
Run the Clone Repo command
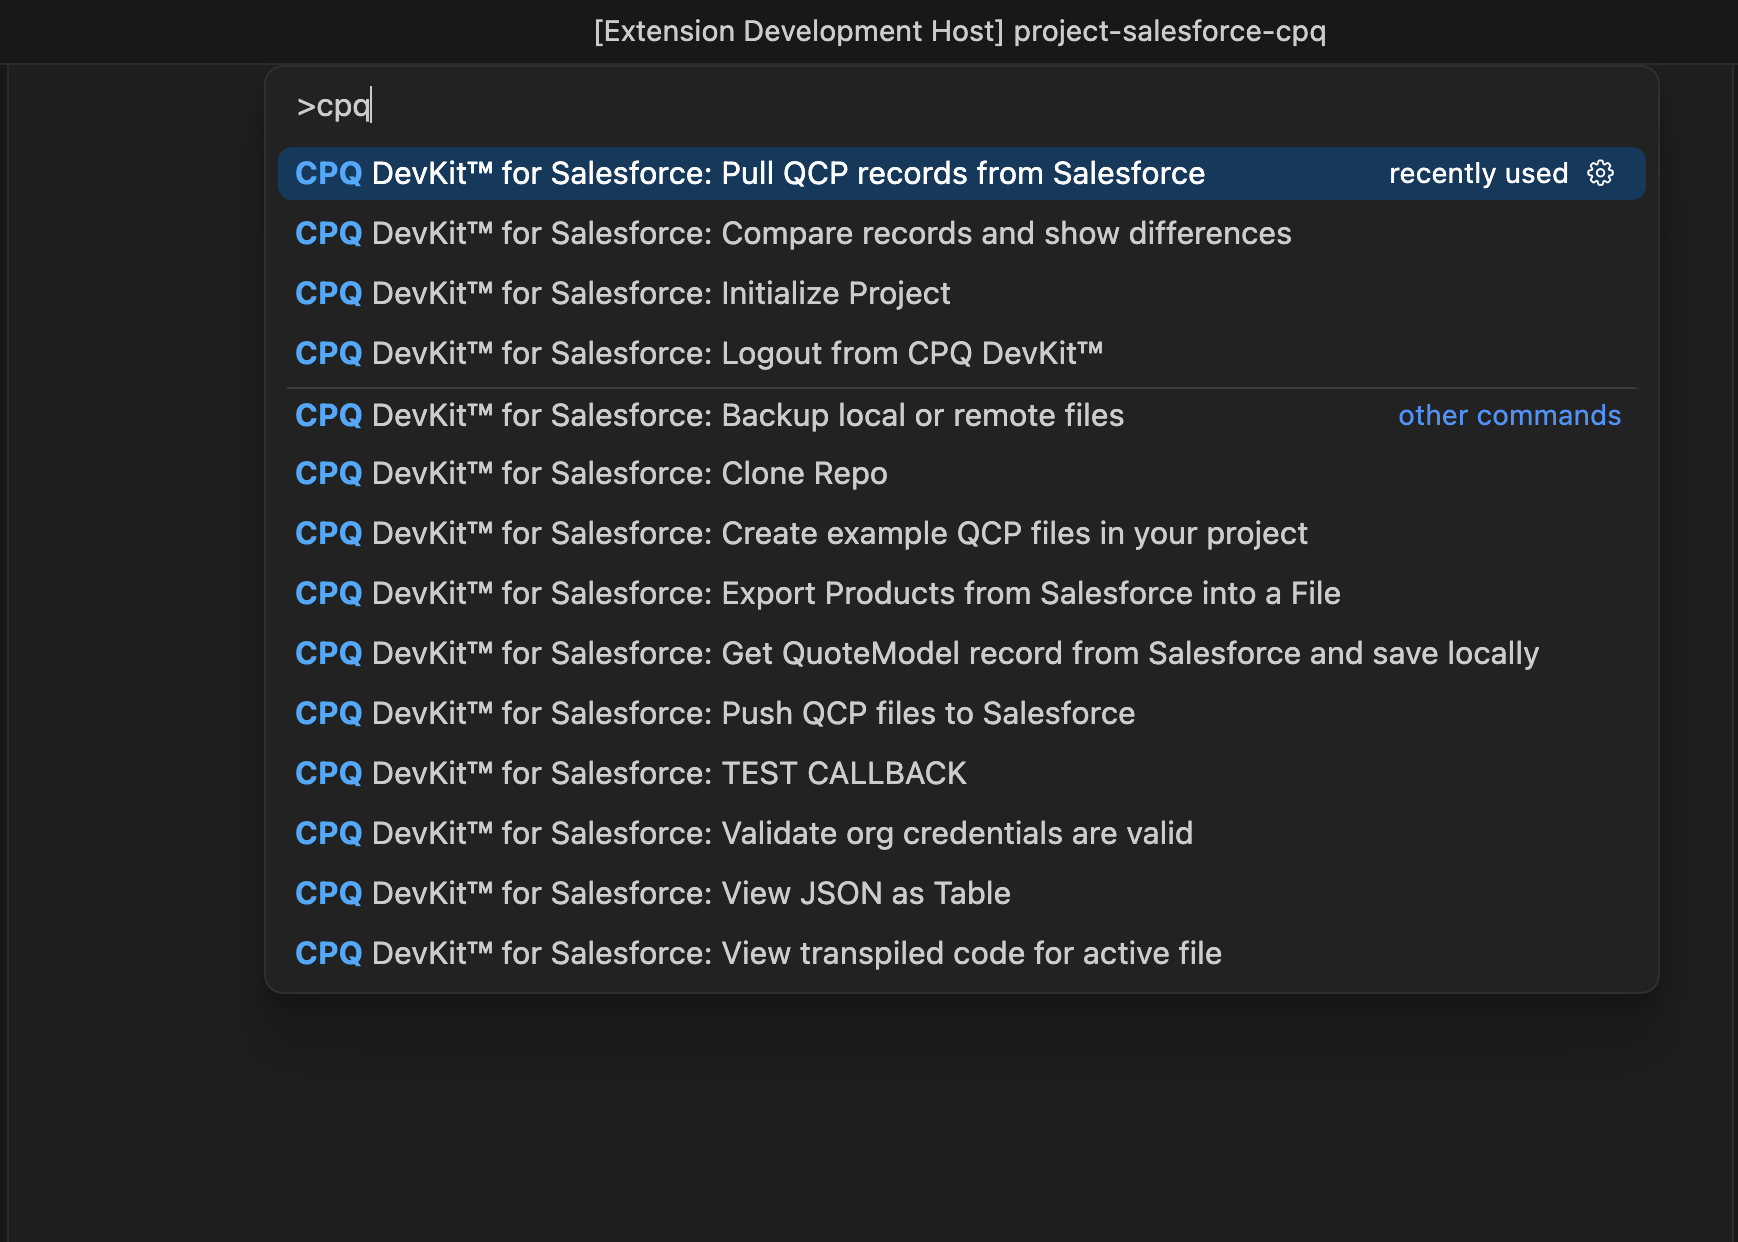[961, 473]
